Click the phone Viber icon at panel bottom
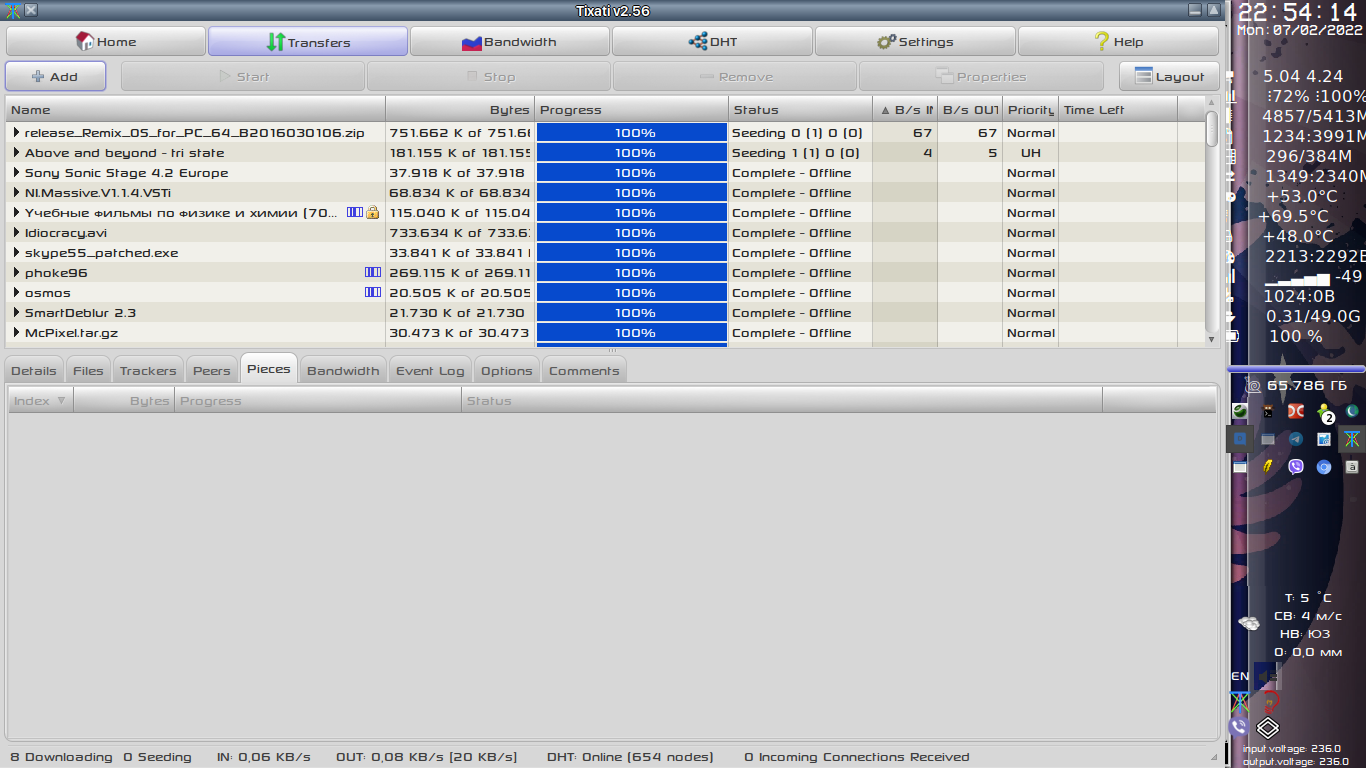 [1239, 727]
